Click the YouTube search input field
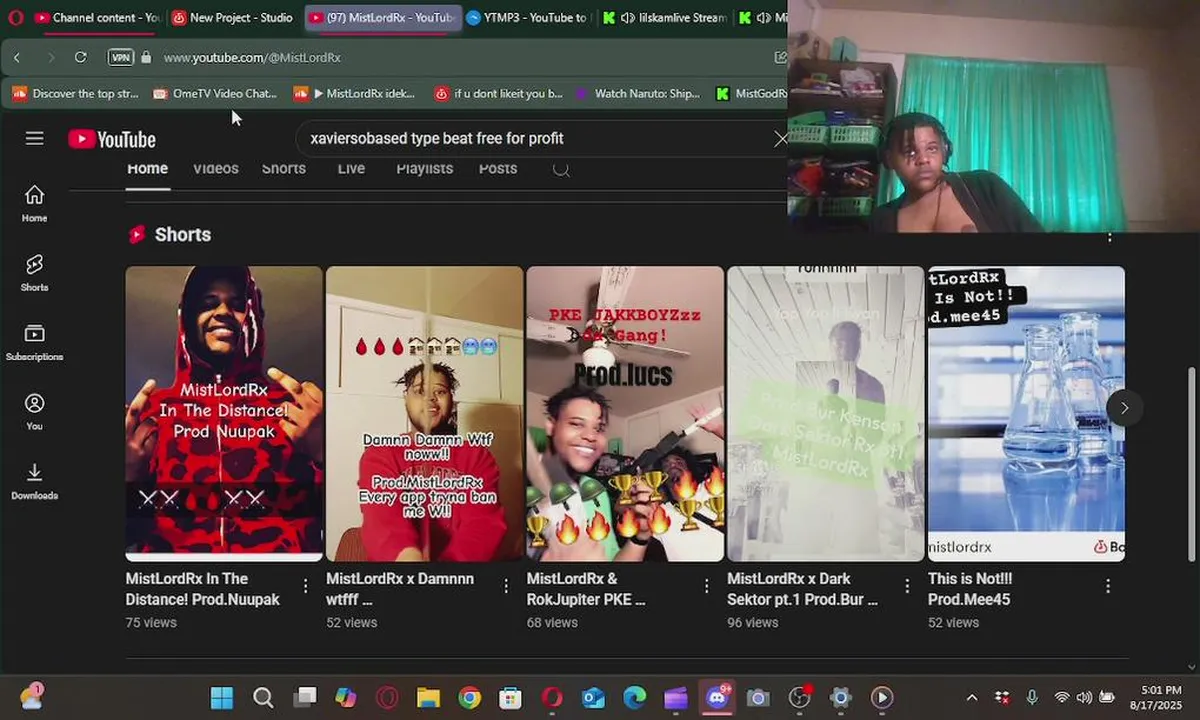This screenshot has width=1200, height=720. coord(535,139)
